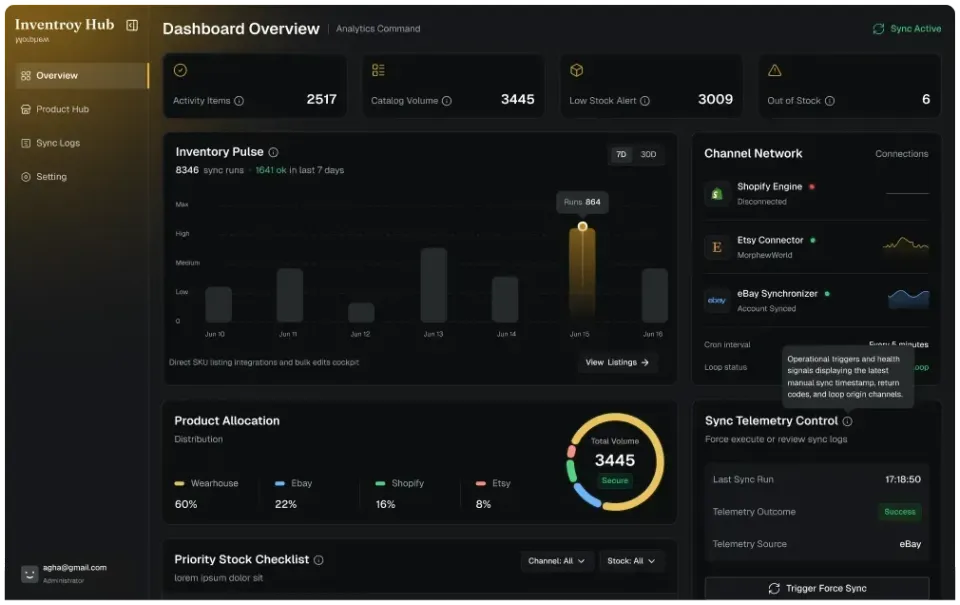Click the 8346 sync runs count
Viewport: 960px width, 605px height.
[x=209, y=170]
